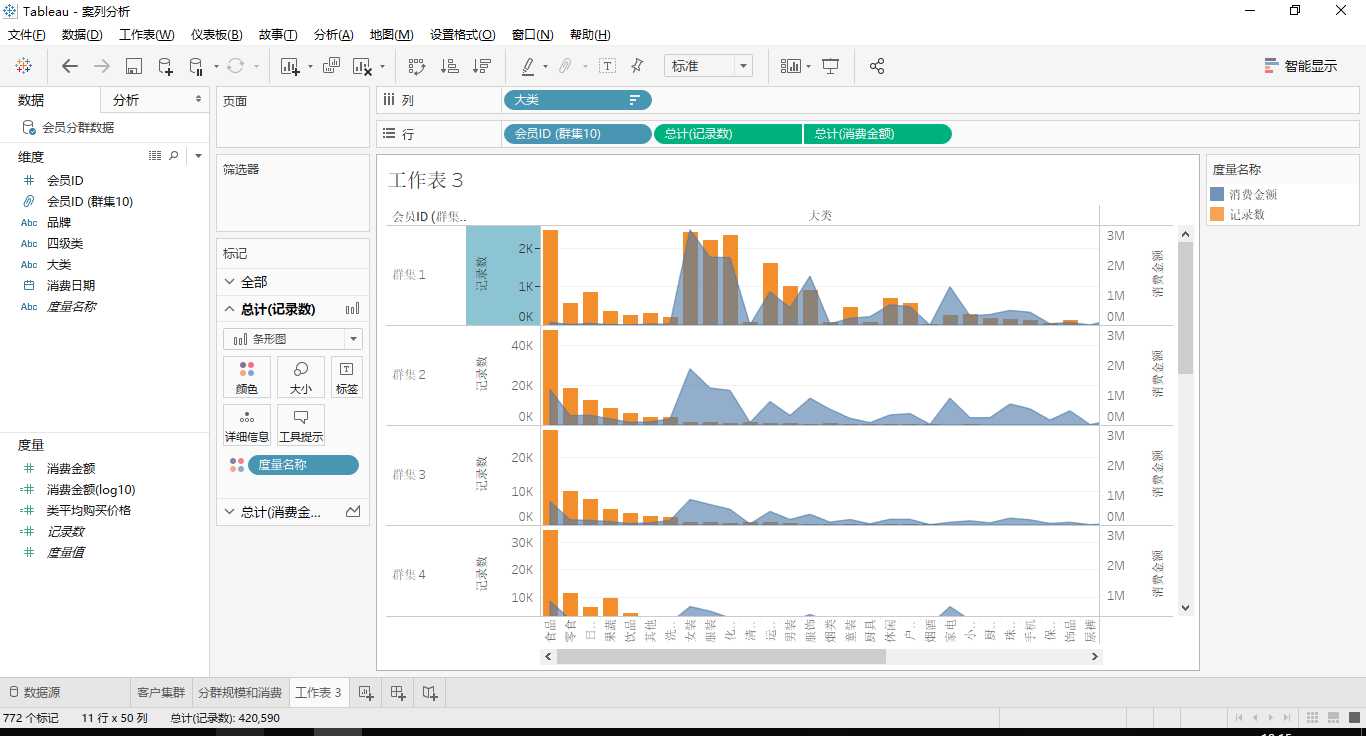
Task: Switch dimension list view icon
Action: click(x=155, y=156)
